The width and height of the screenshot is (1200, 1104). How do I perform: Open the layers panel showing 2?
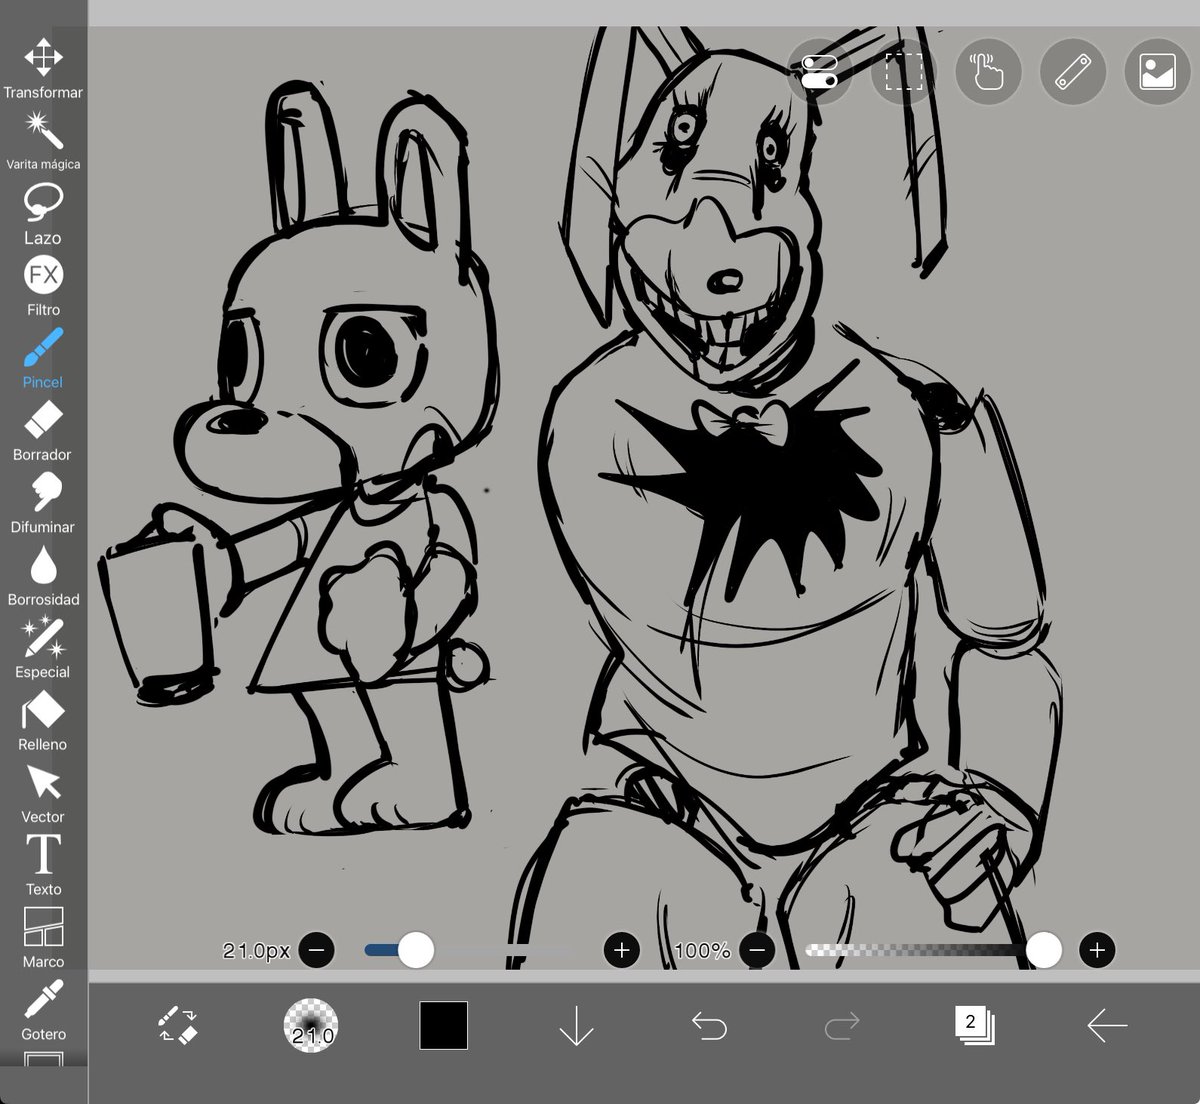coord(974,1026)
